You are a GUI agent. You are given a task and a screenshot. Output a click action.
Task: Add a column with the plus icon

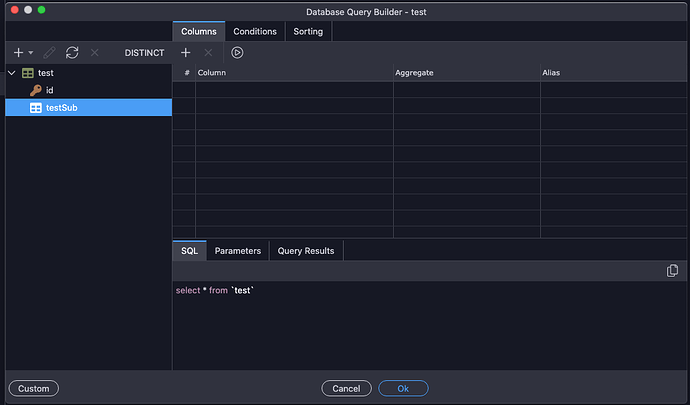[186, 53]
